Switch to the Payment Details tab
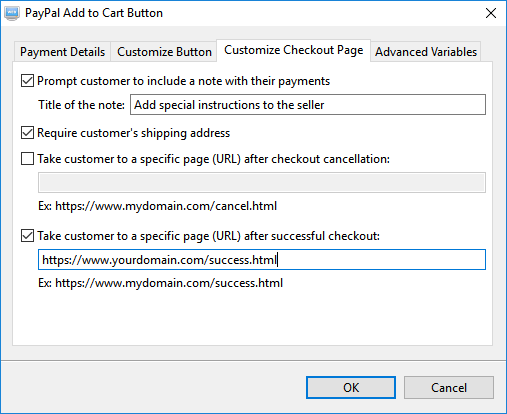The image size is (507, 414). (x=62, y=52)
